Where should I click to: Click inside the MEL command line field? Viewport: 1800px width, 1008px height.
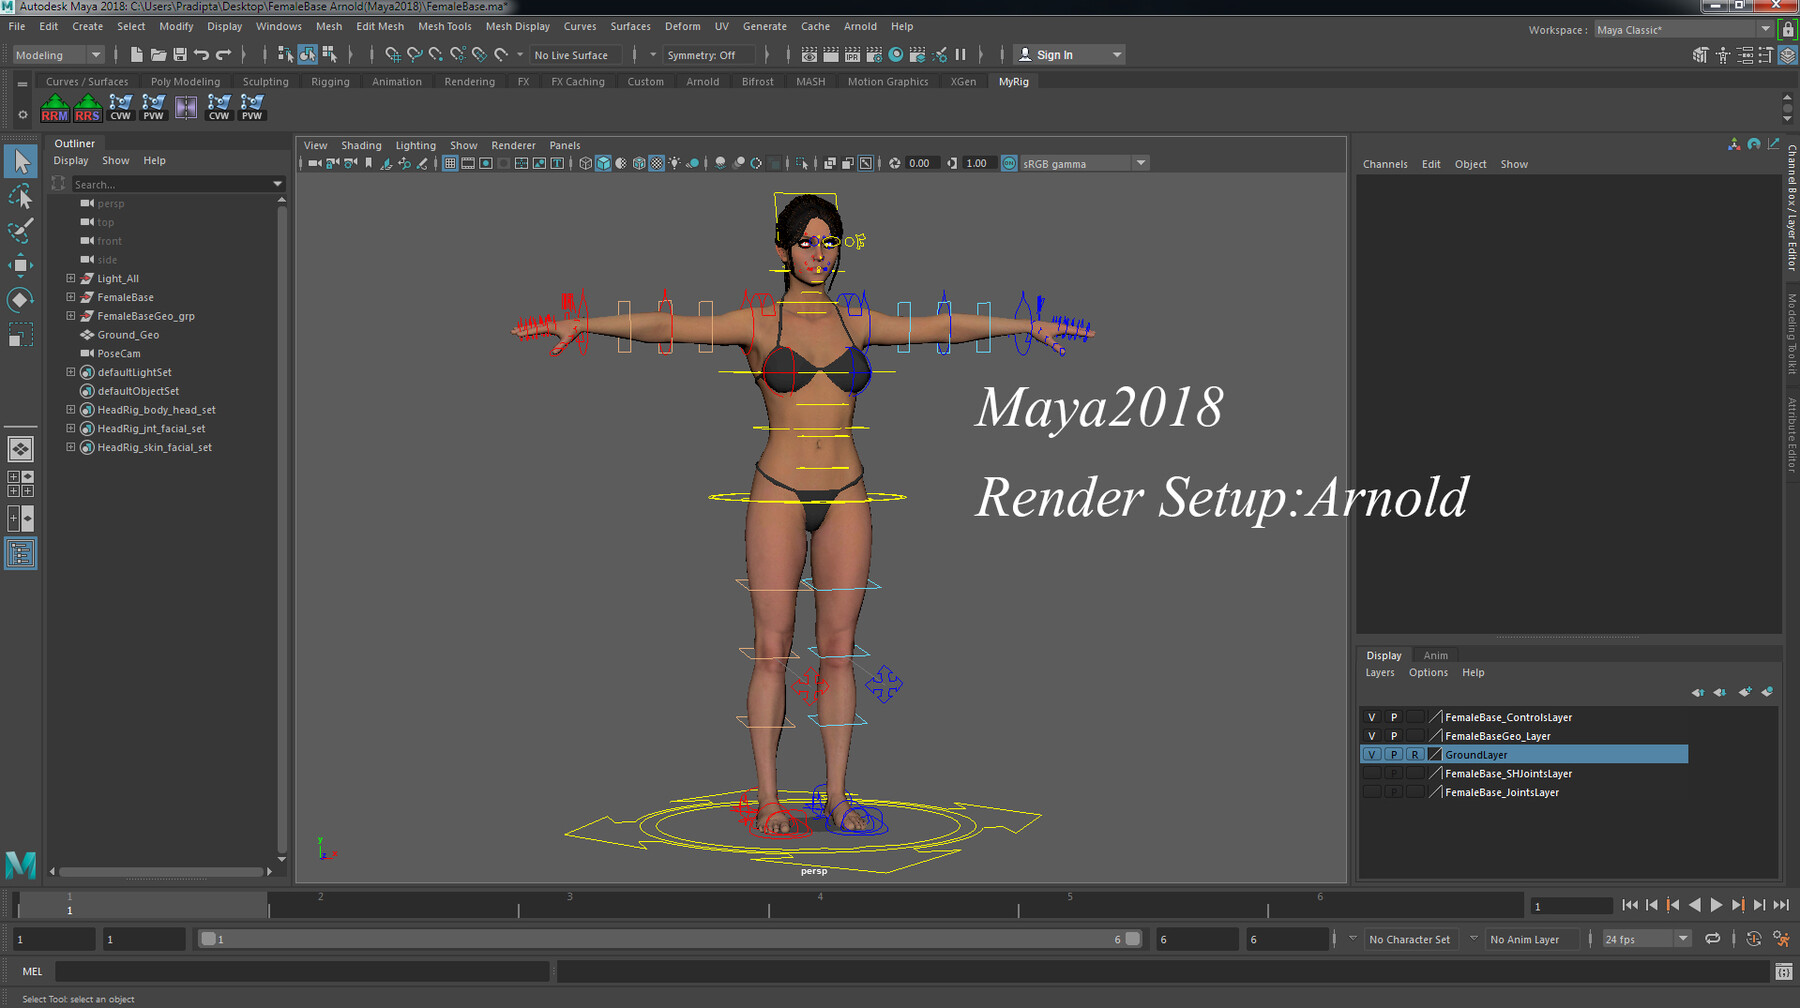(x=300, y=971)
